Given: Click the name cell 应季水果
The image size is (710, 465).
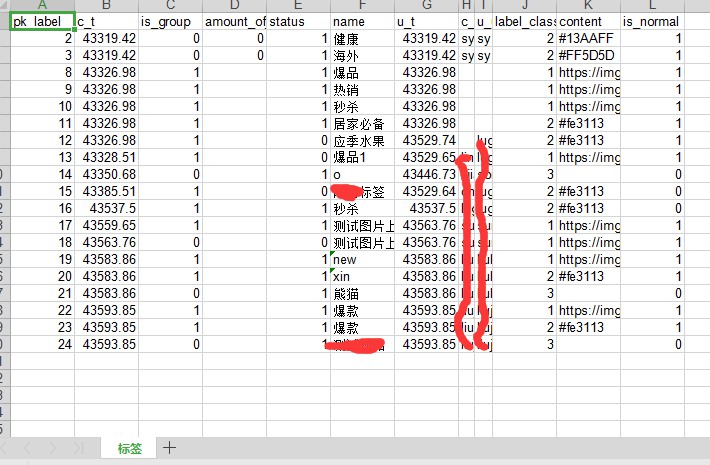Looking at the screenshot, I should (x=362, y=141).
